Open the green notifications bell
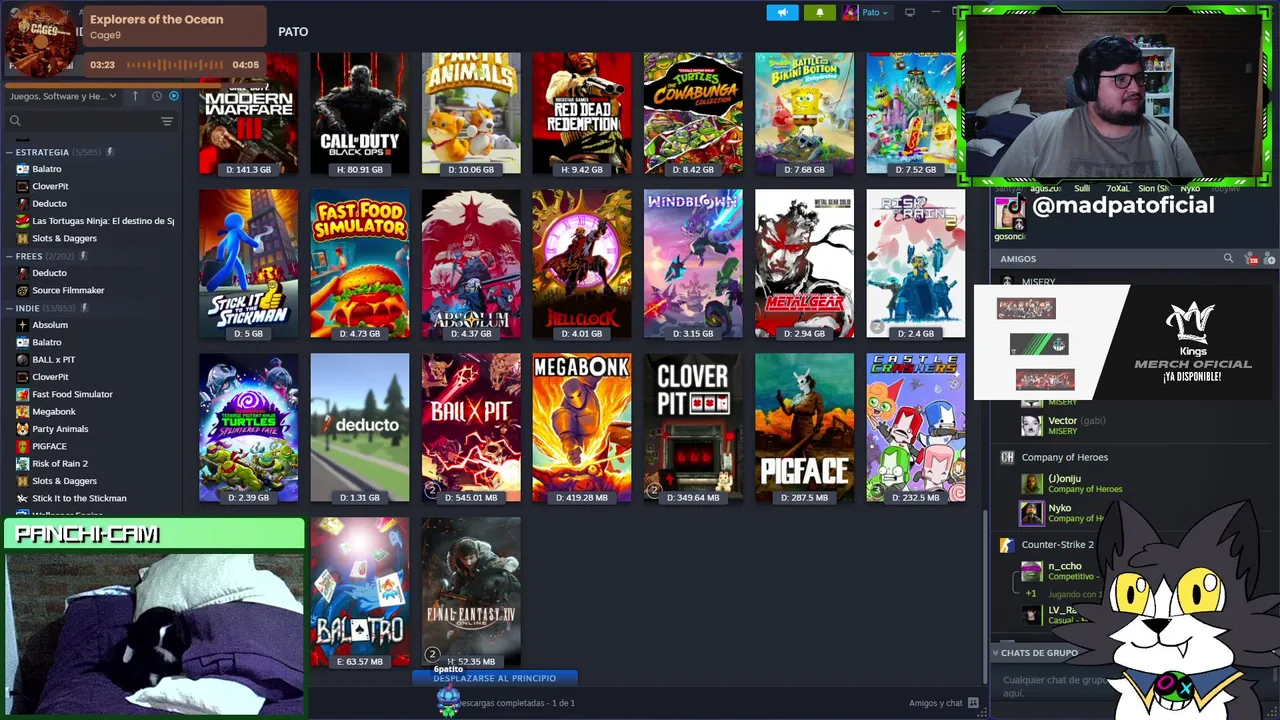 click(x=819, y=12)
